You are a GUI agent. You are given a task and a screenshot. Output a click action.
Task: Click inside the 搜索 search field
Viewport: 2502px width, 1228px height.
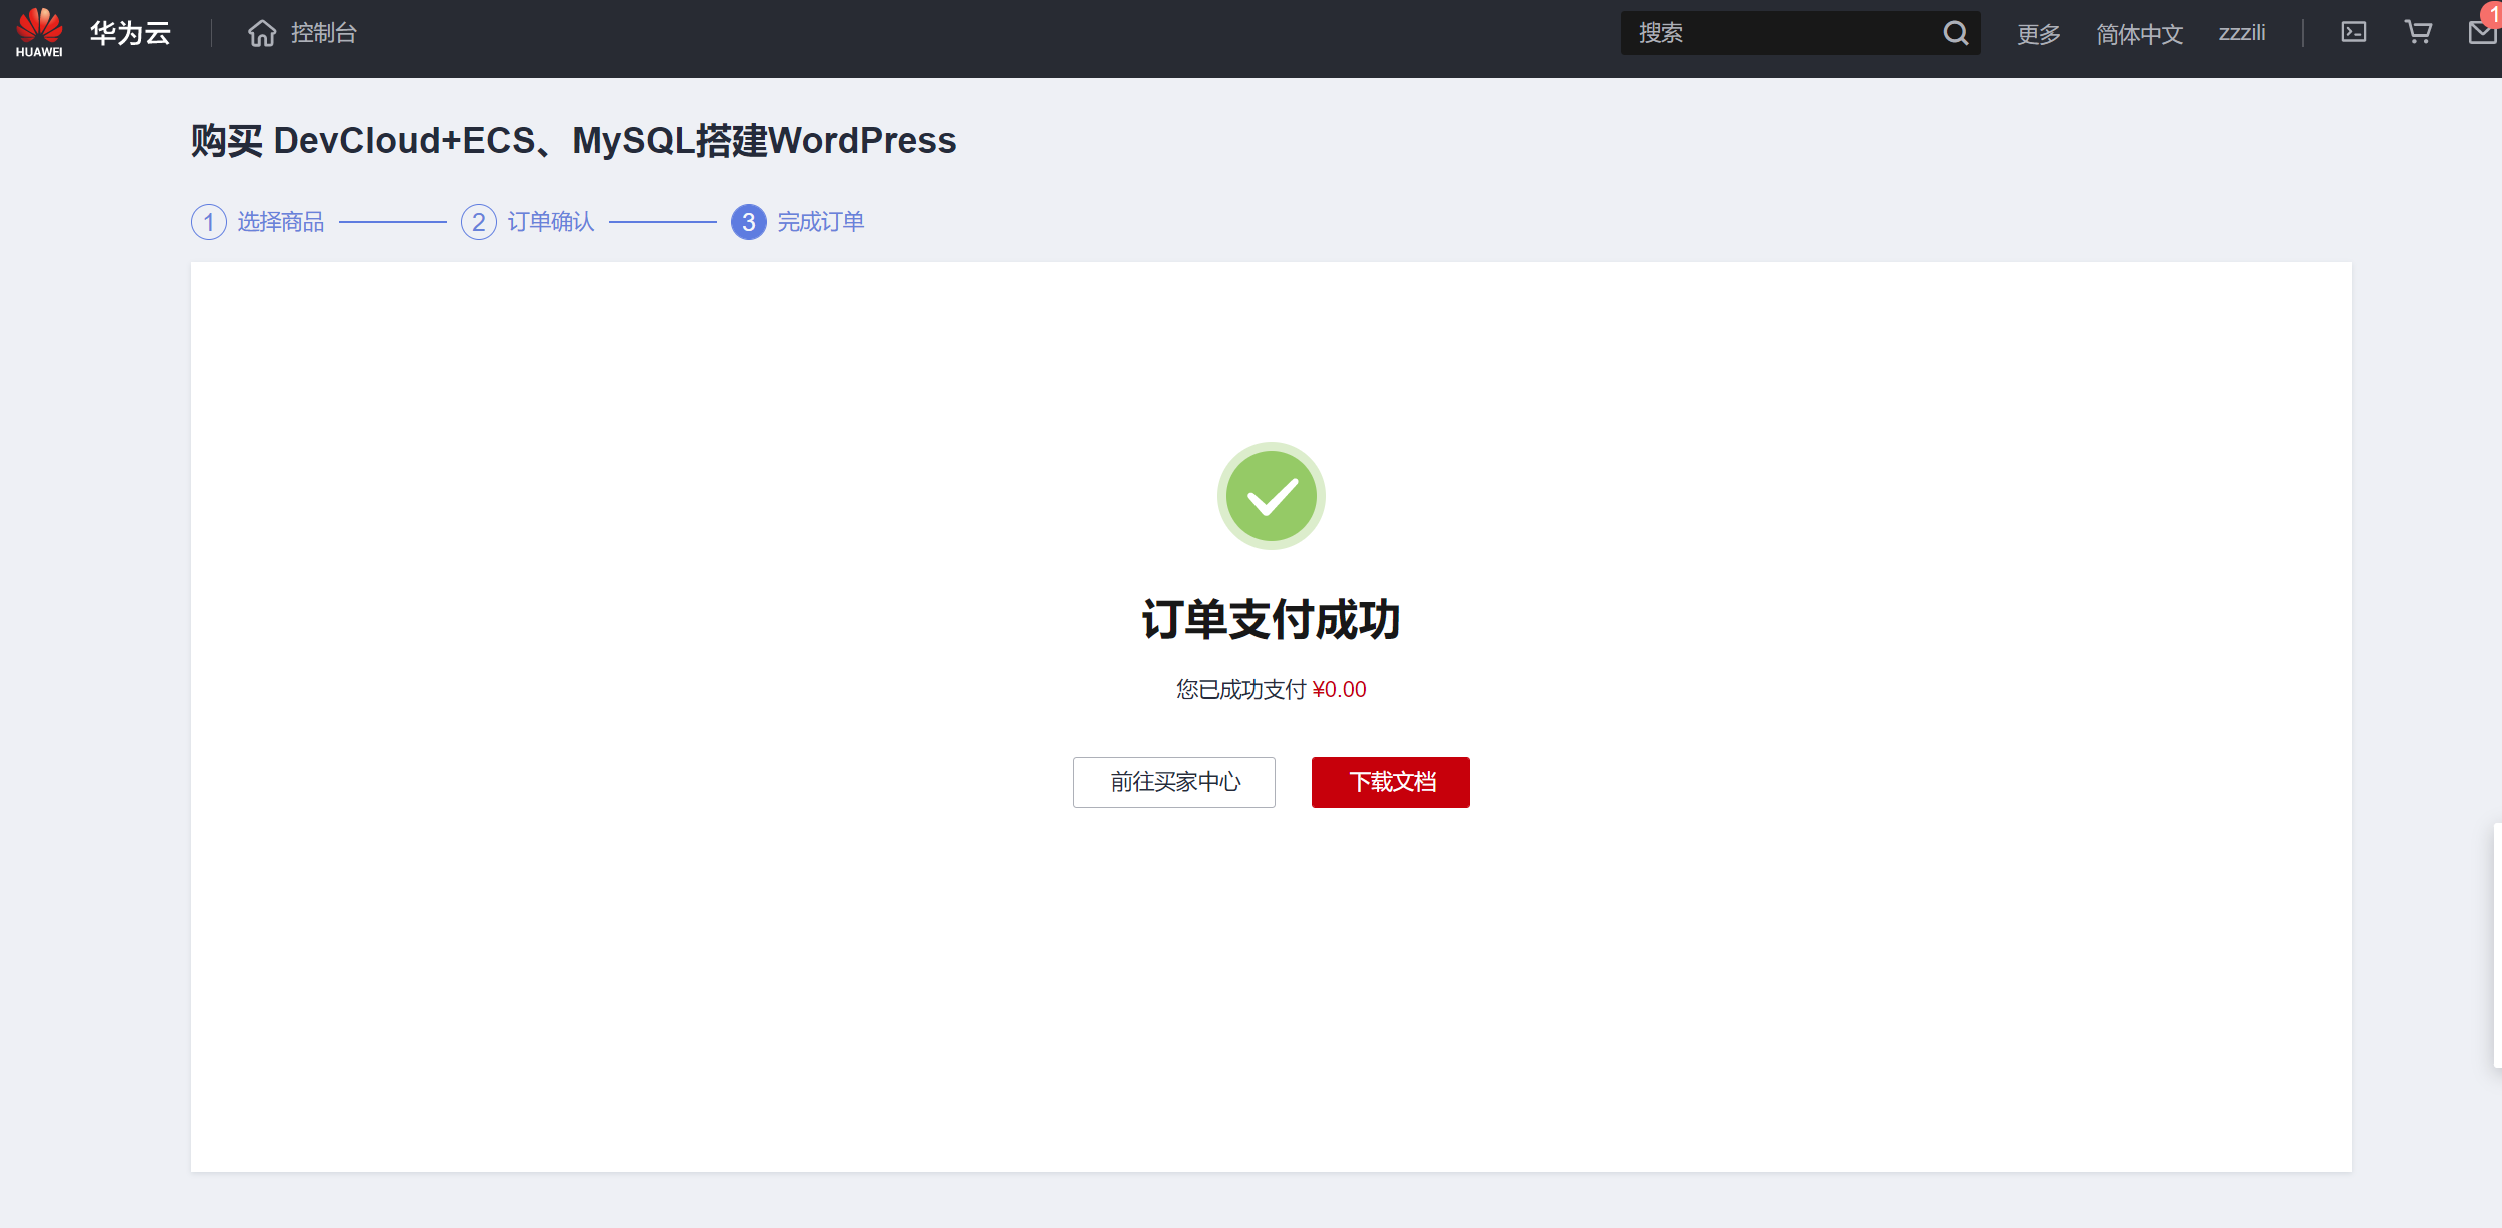[x=1780, y=33]
